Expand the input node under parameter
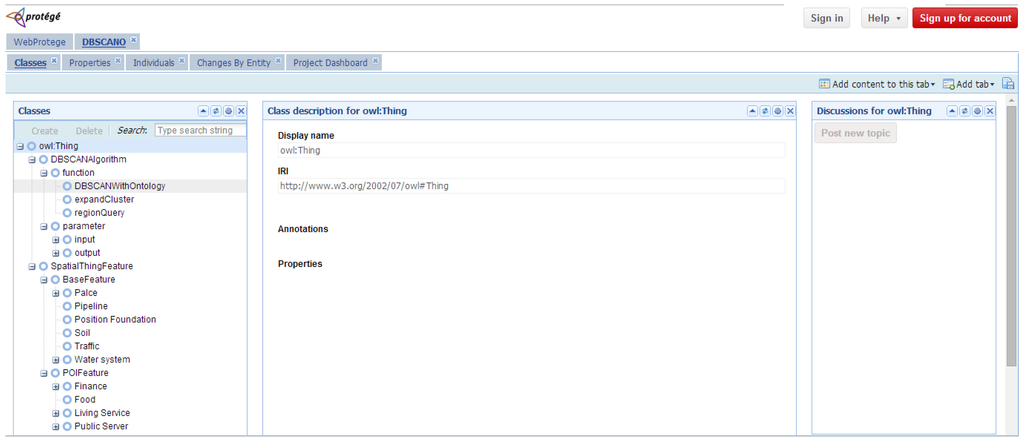The width and height of the screenshot is (1024, 440). [x=56, y=240]
